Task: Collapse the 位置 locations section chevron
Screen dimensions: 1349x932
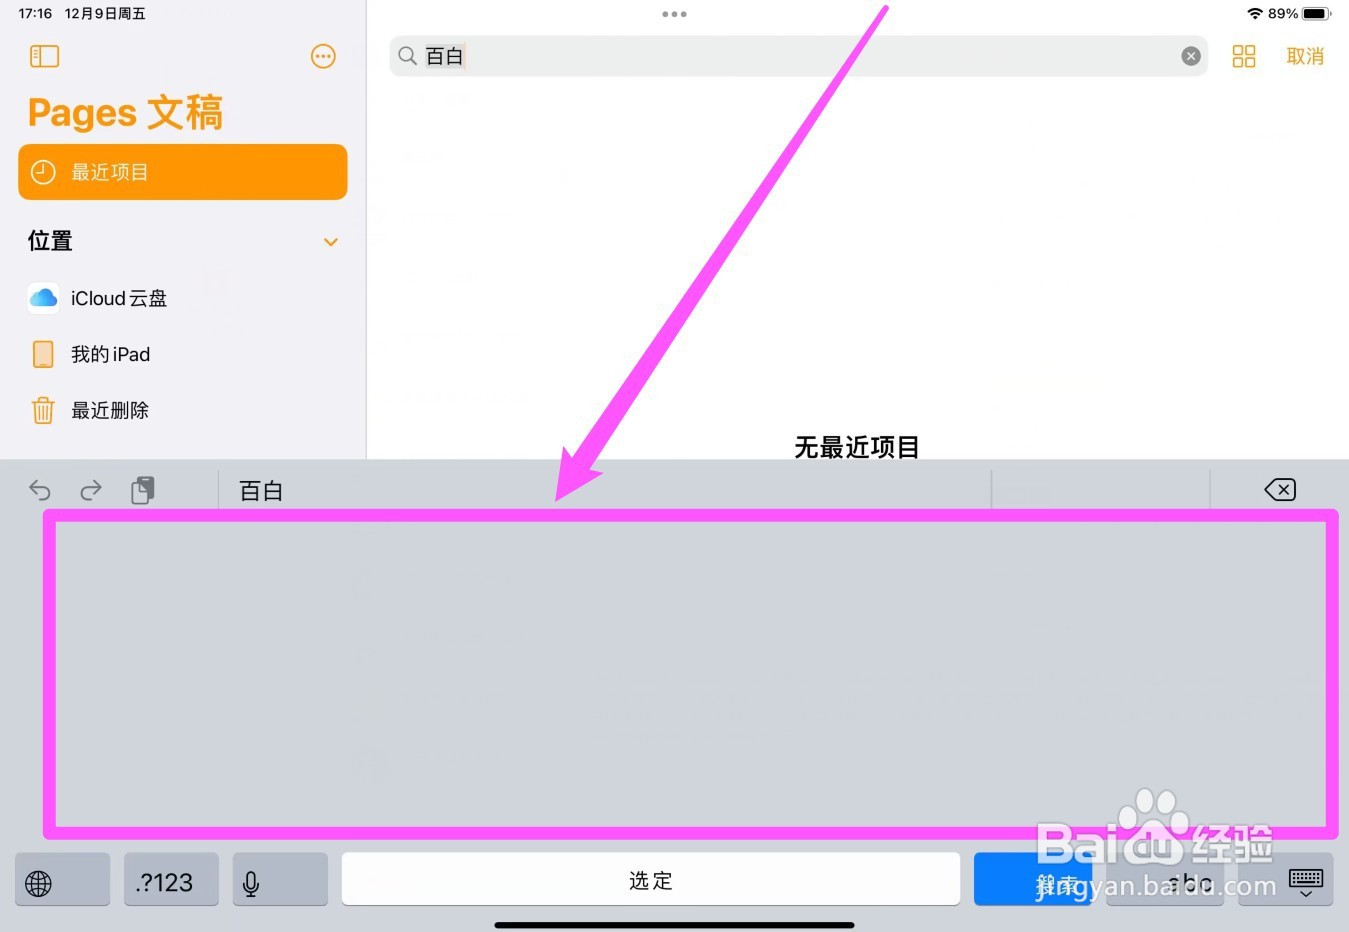Action: (331, 242)
